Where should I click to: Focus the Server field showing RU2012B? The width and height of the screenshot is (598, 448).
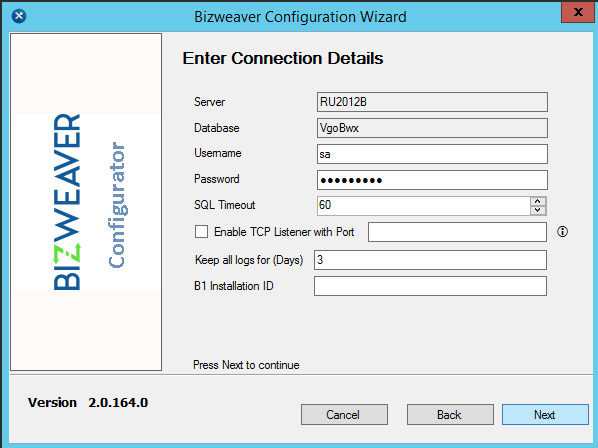coord(432,102)
